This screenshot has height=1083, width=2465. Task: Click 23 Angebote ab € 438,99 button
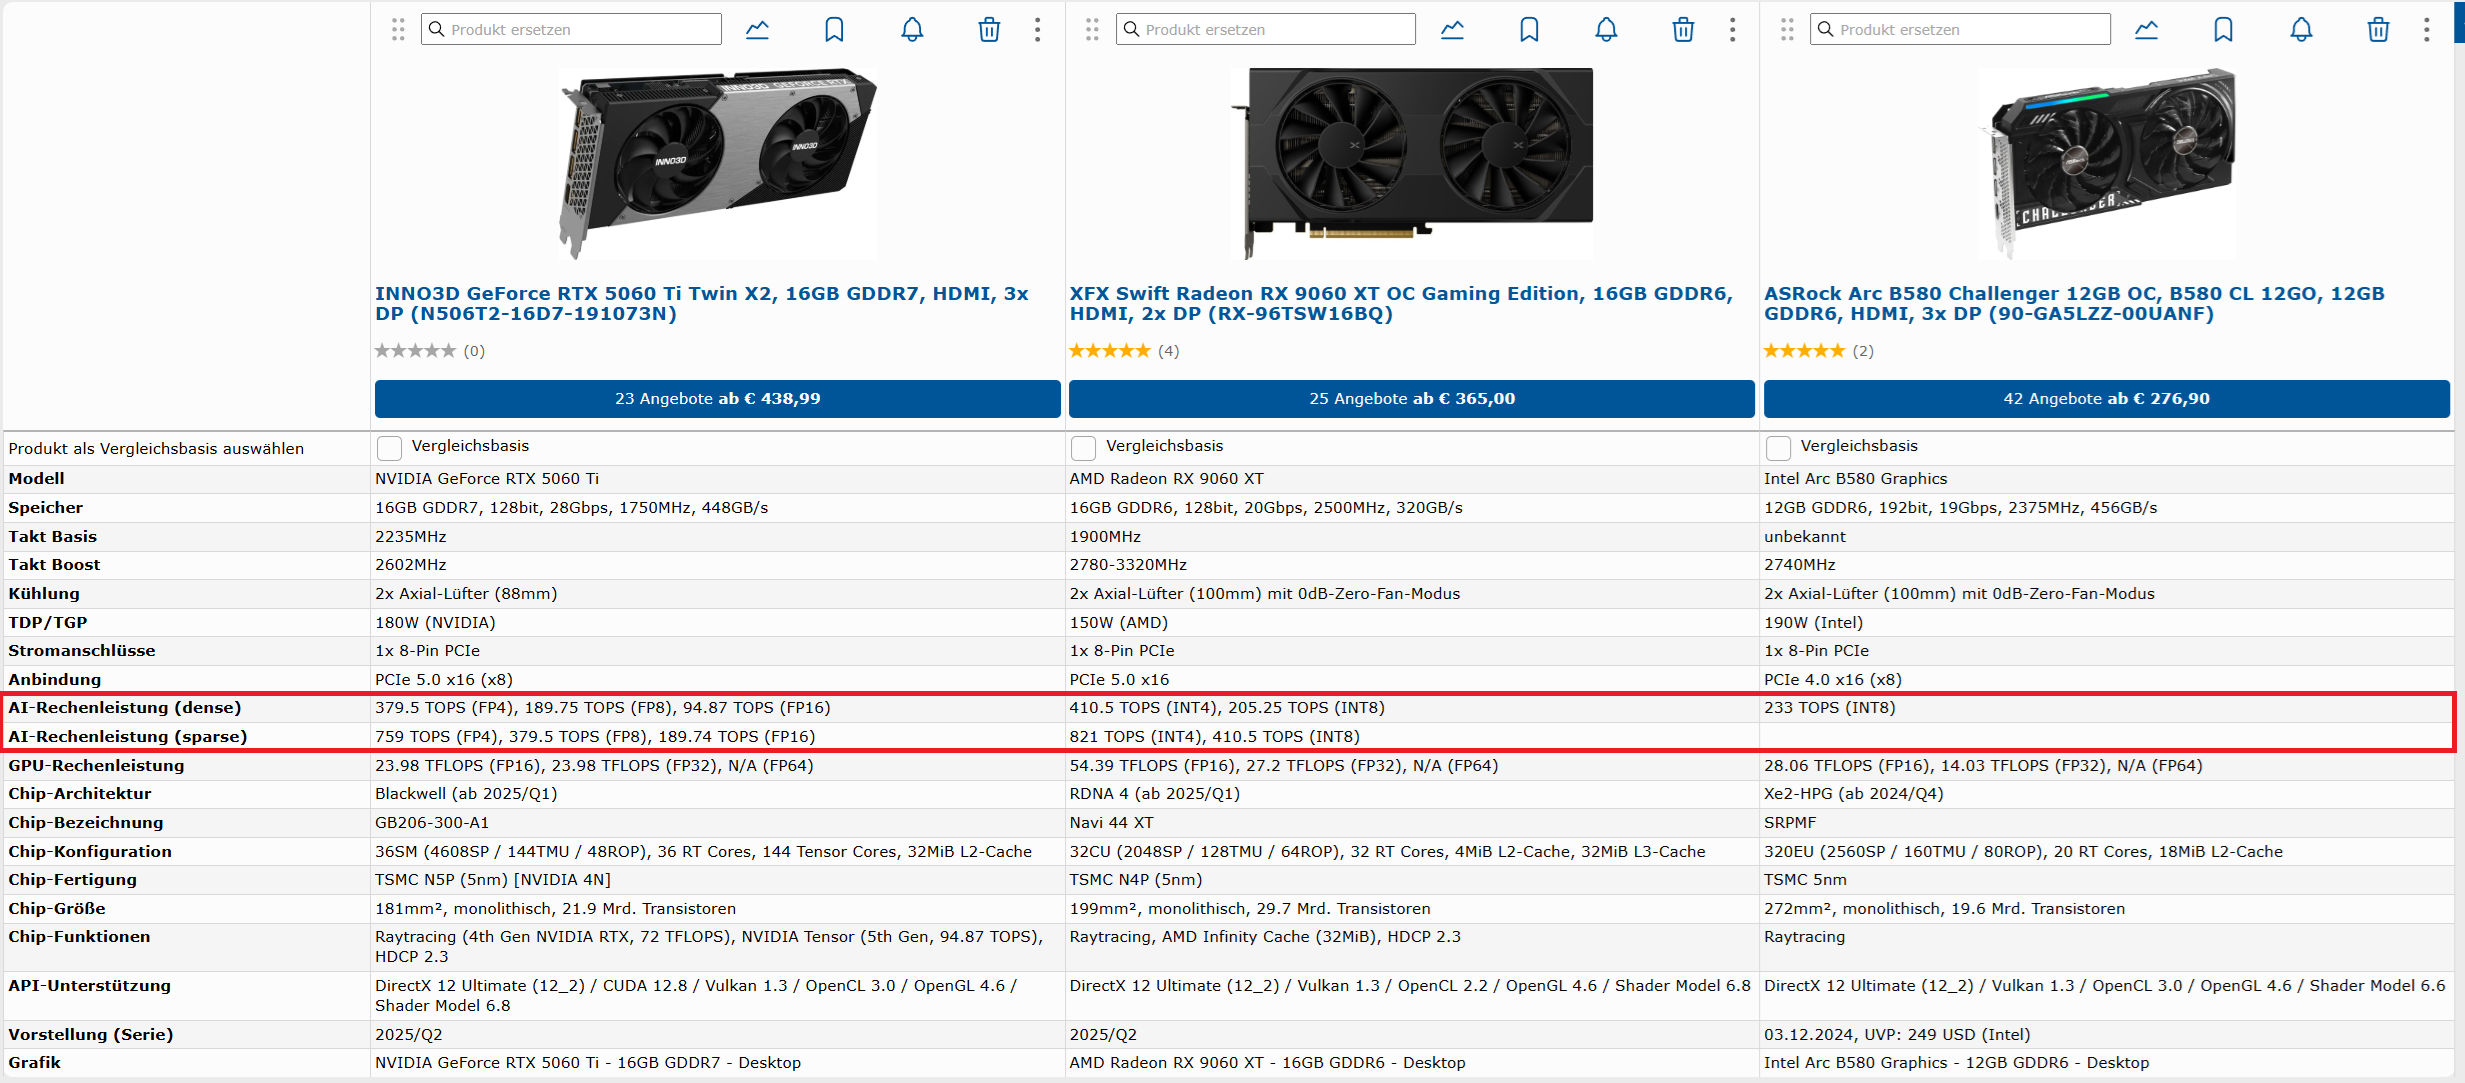click(x=717, y=398)
